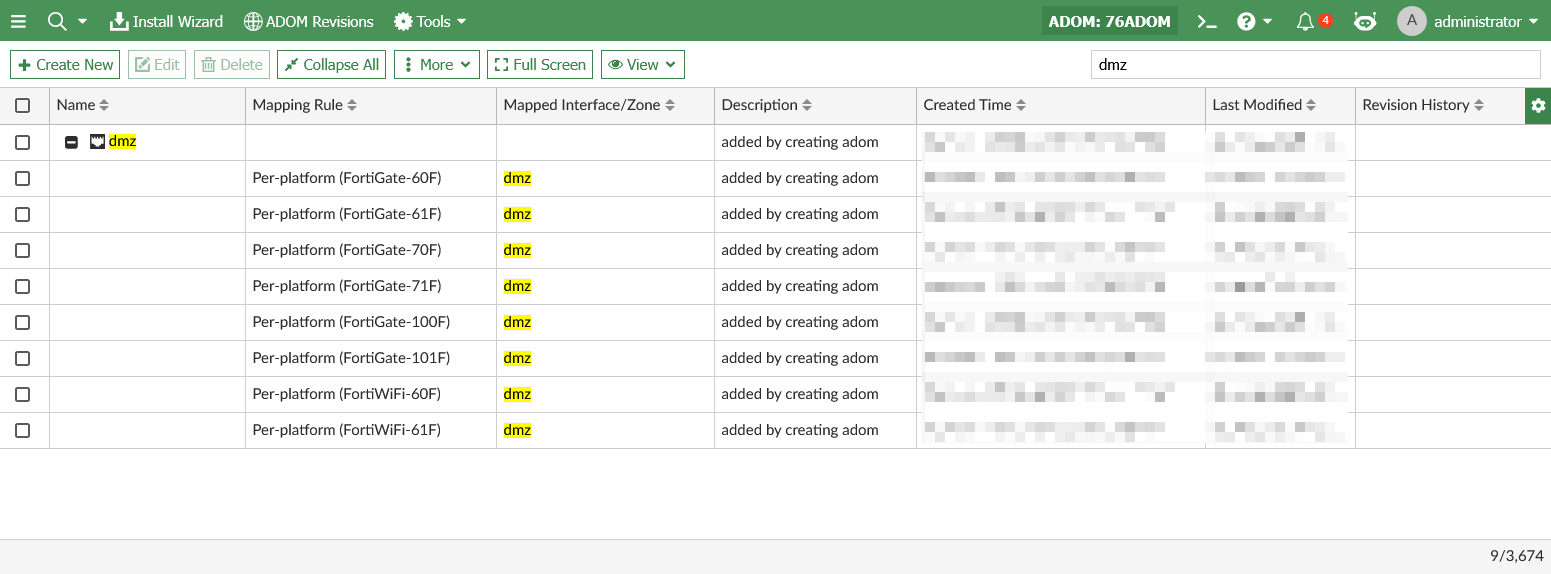Check the FortiGate-101F row checkbox

click(x=23, y=358)
